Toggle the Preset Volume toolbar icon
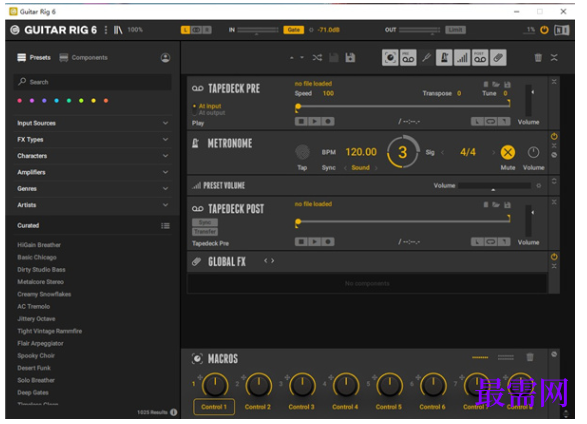Screen dimensions: 587x424 point(462,58)
